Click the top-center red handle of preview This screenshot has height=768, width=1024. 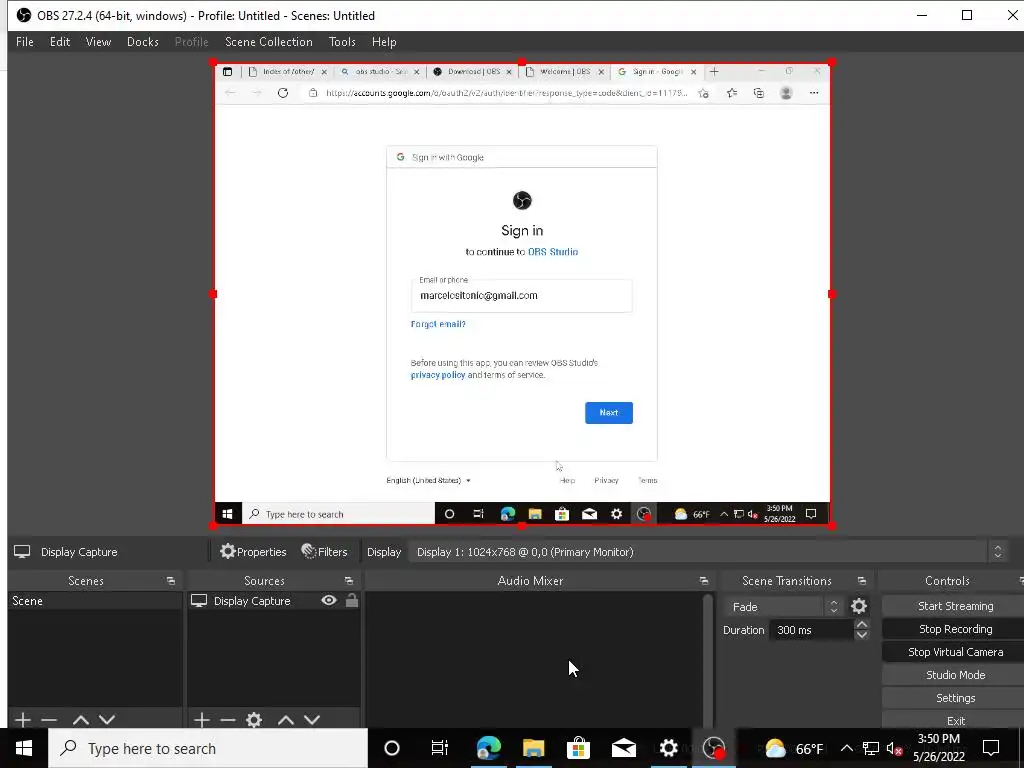[522, 63]
